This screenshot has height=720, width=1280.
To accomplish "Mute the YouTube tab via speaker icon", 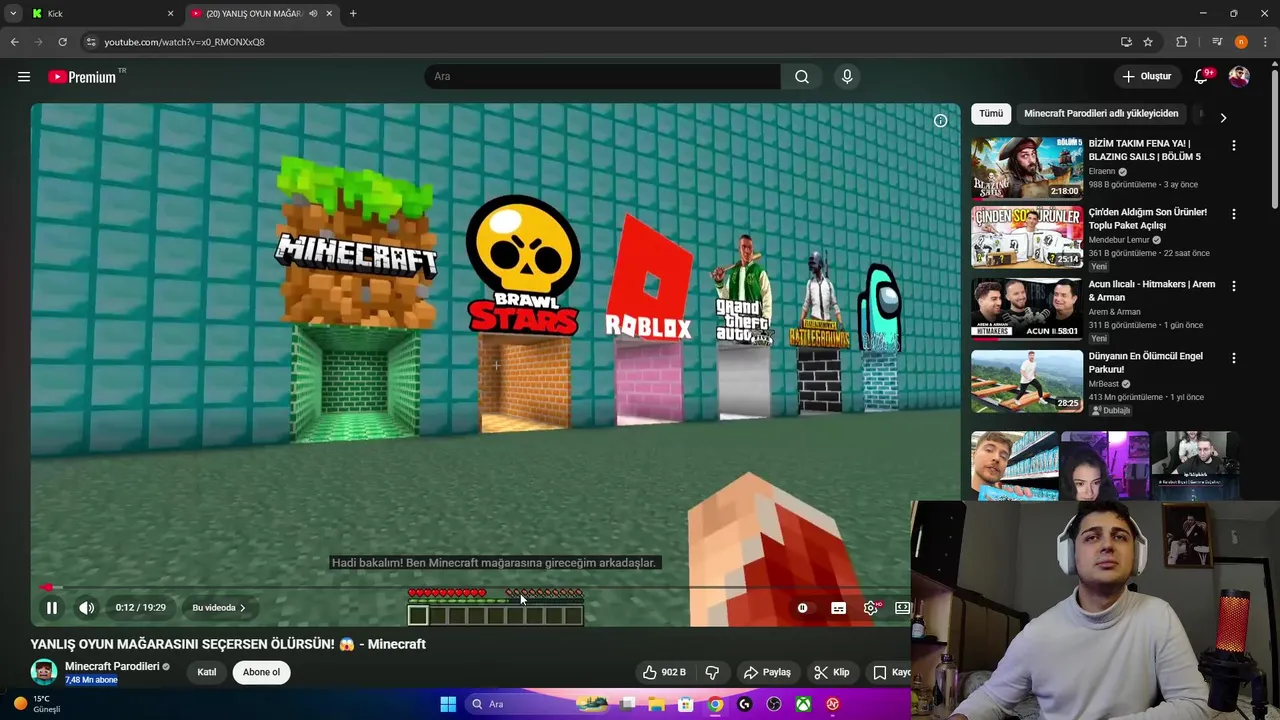I will (x=313, y=14).
